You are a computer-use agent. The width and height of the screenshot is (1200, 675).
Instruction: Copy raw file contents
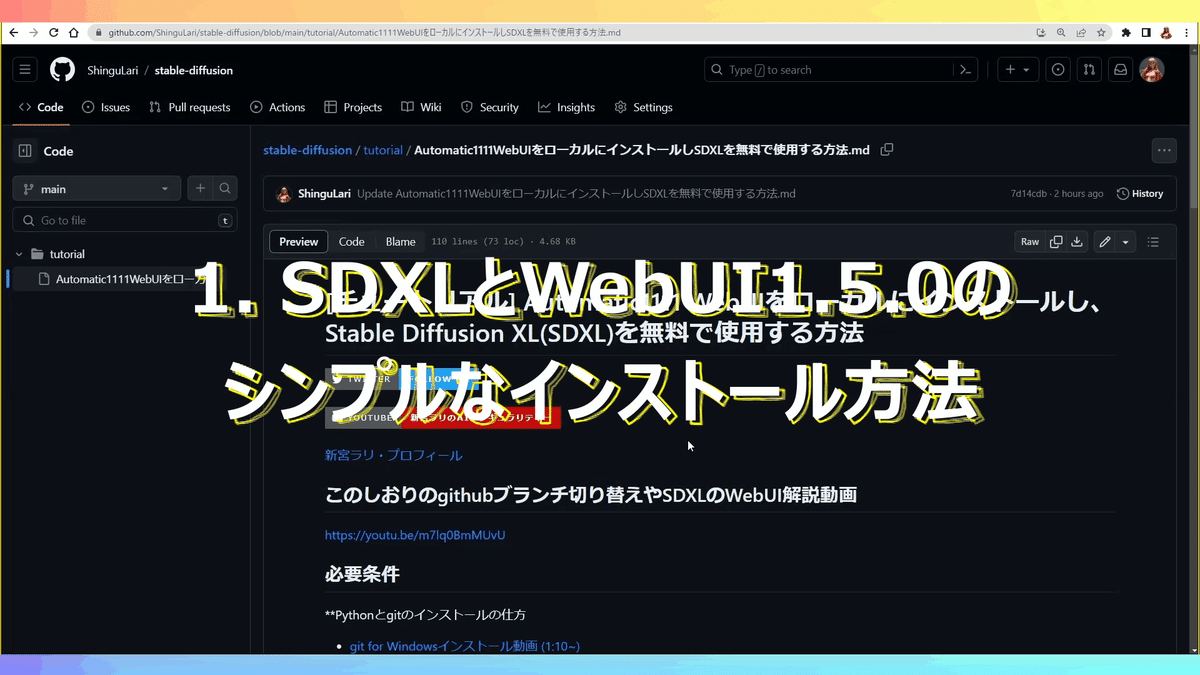pos(1056,241)
